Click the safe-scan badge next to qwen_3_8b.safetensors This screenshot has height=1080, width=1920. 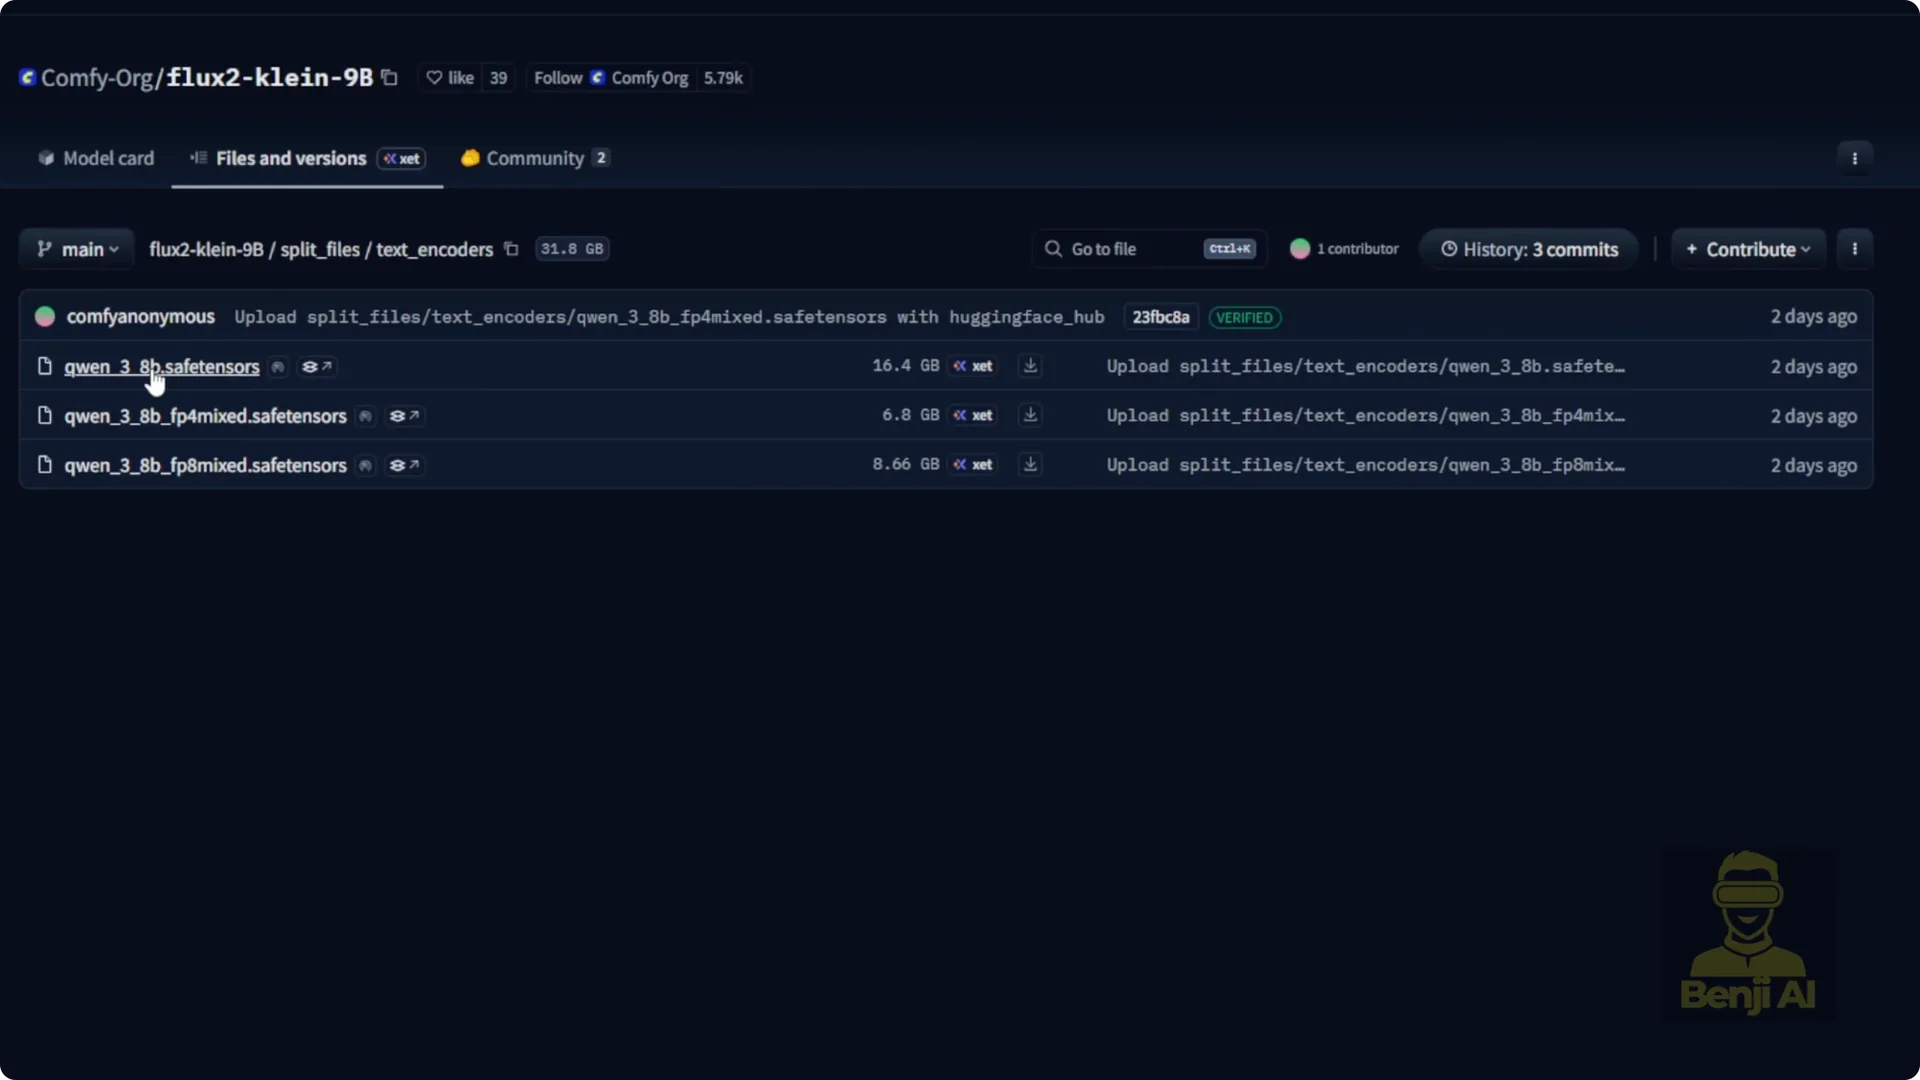tap(278, 367)
